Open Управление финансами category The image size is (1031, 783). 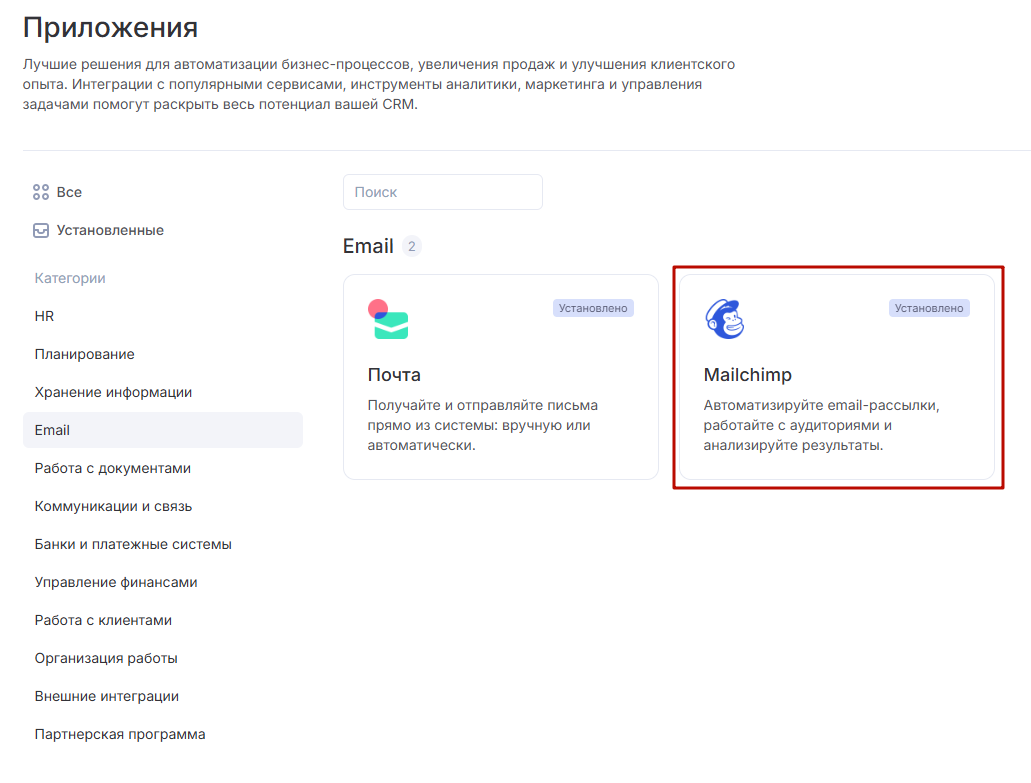pyautogui.click(x=162, y=582)
